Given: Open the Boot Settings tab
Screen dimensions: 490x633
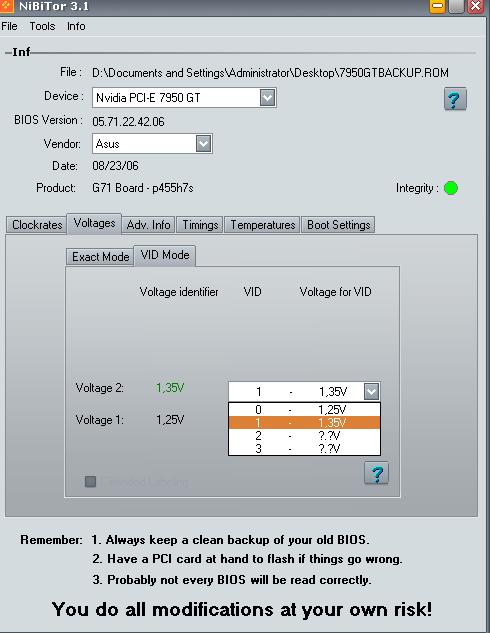Looking at the screenshot, I should click(338, 225).
